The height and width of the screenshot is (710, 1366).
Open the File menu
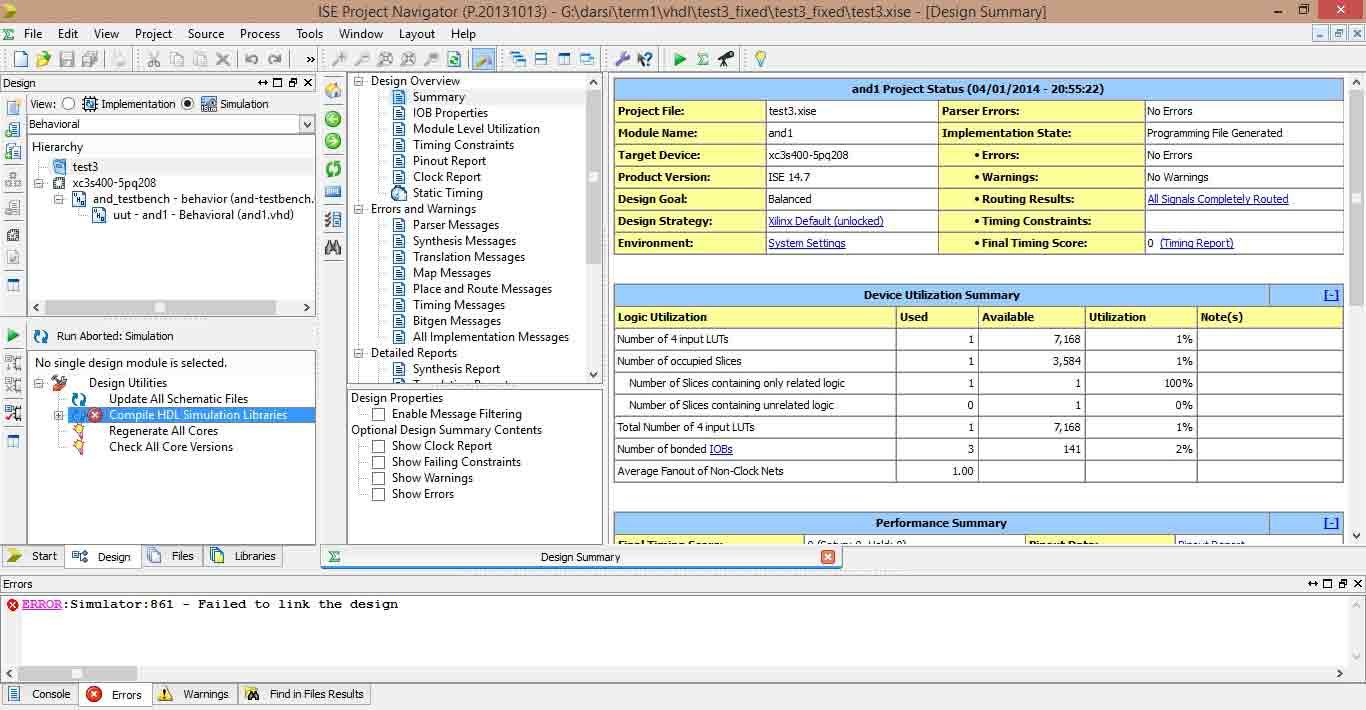click(x=33, y=33)
